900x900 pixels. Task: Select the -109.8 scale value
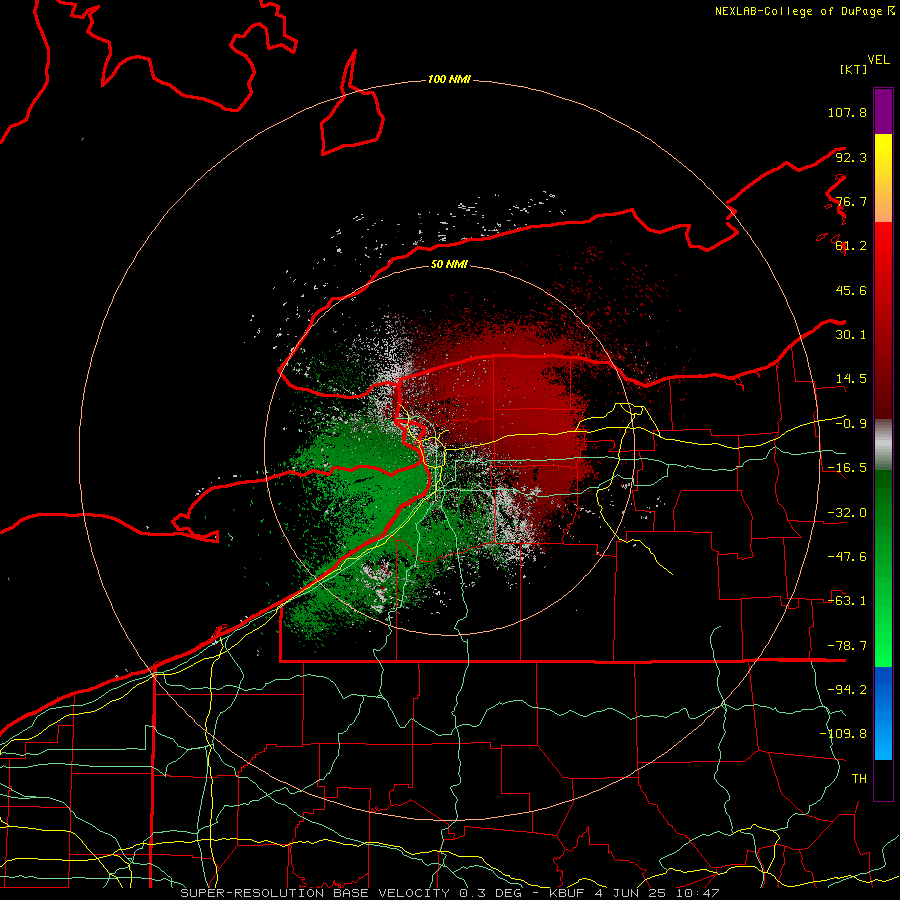tap(843, 734)
